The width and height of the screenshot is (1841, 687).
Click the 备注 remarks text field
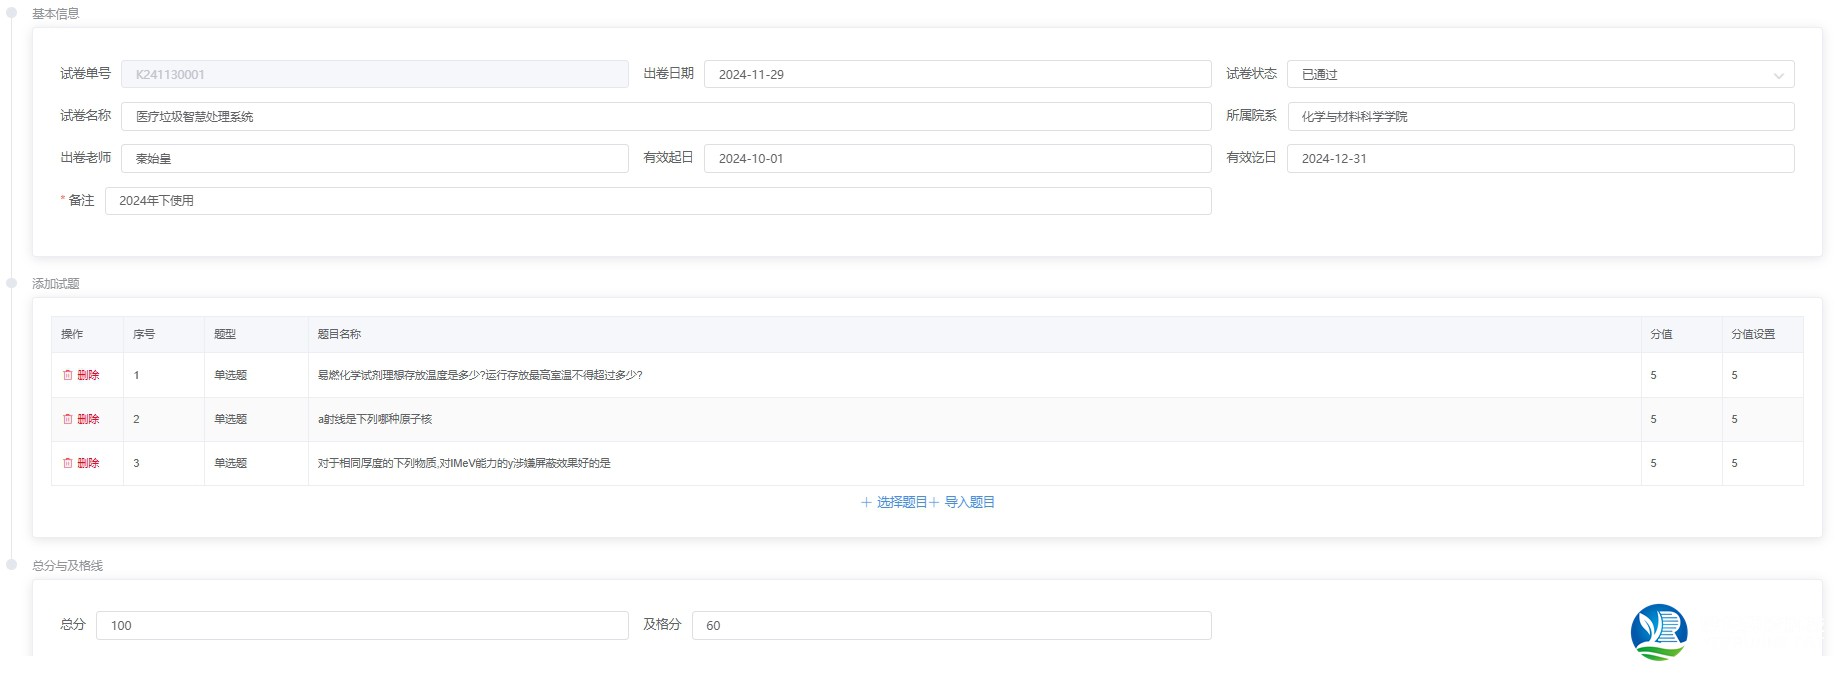[x=657, y=201]
